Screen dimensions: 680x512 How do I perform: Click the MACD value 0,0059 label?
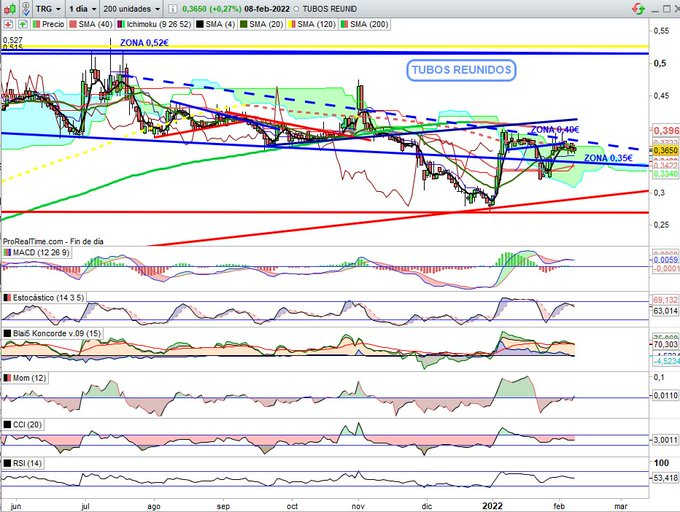pos(665,260)
